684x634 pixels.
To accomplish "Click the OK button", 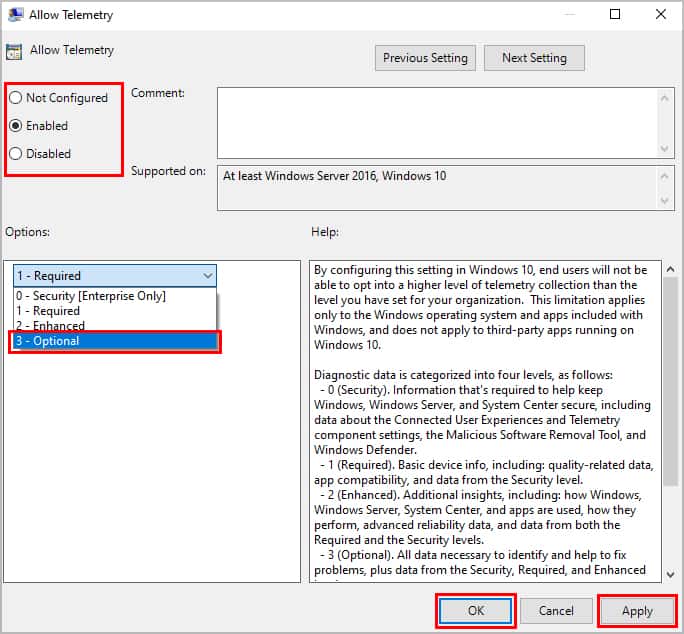I will (x=475, y=610).
